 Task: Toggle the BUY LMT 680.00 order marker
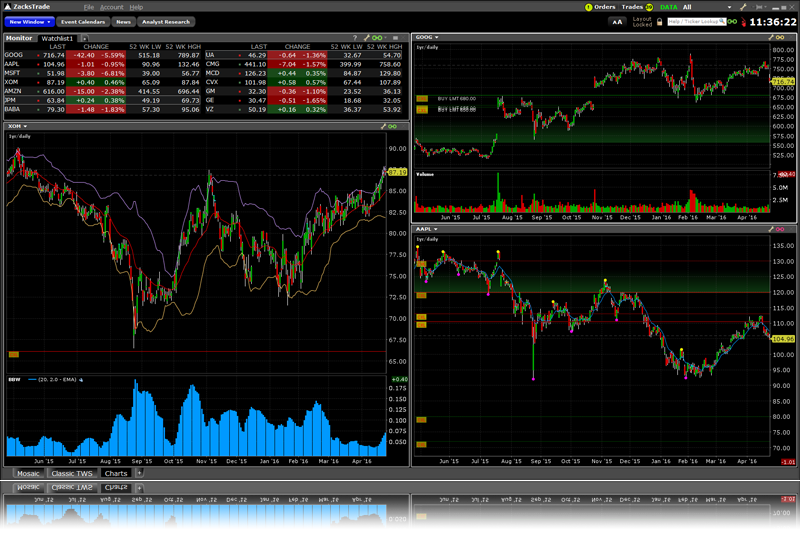tap(456, 98)
